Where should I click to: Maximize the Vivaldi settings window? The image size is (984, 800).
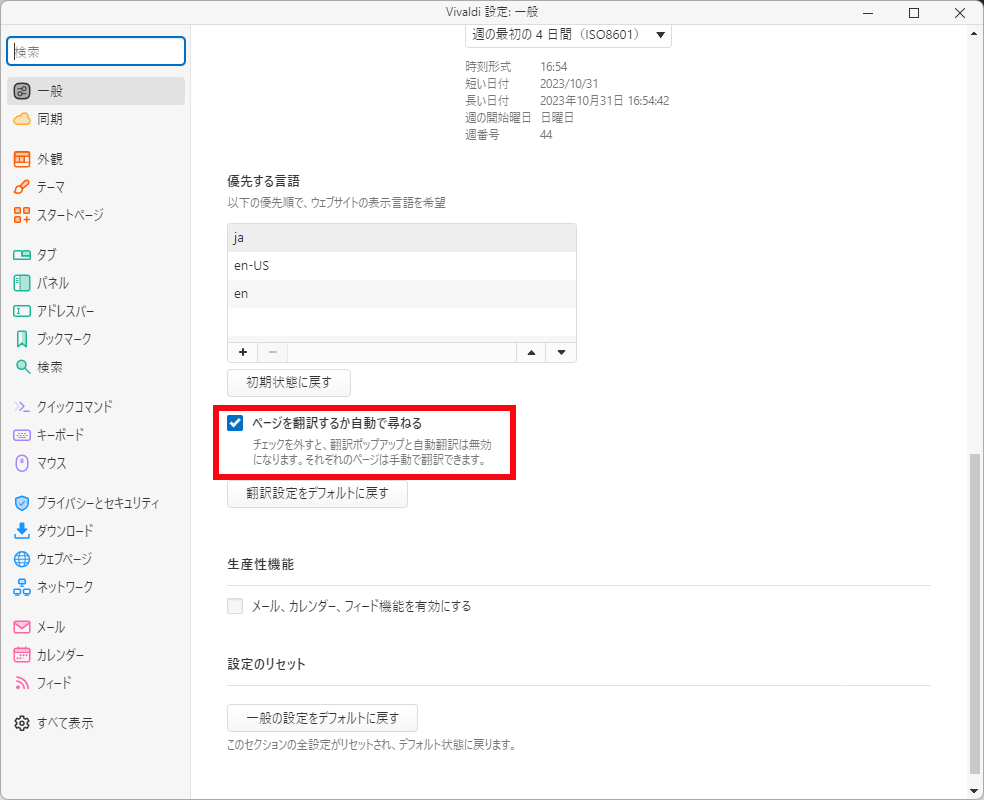click(914, 13)
